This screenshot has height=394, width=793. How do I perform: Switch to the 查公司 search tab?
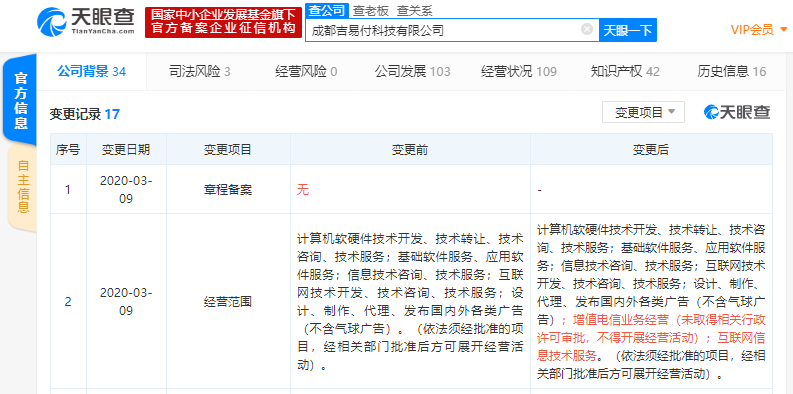click(x=327, y=10)
